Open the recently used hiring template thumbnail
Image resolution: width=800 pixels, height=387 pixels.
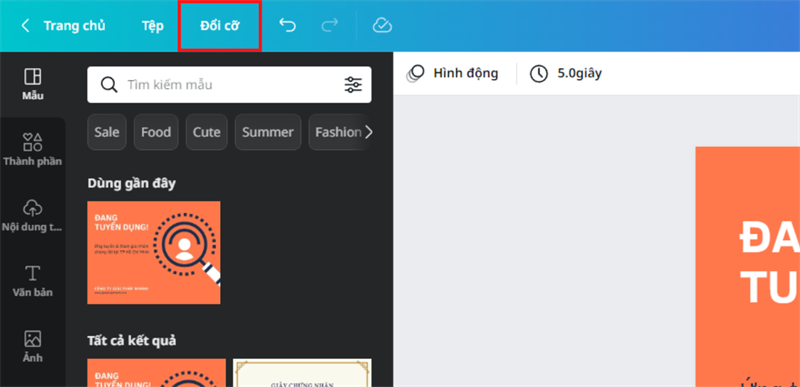[154, 252]
